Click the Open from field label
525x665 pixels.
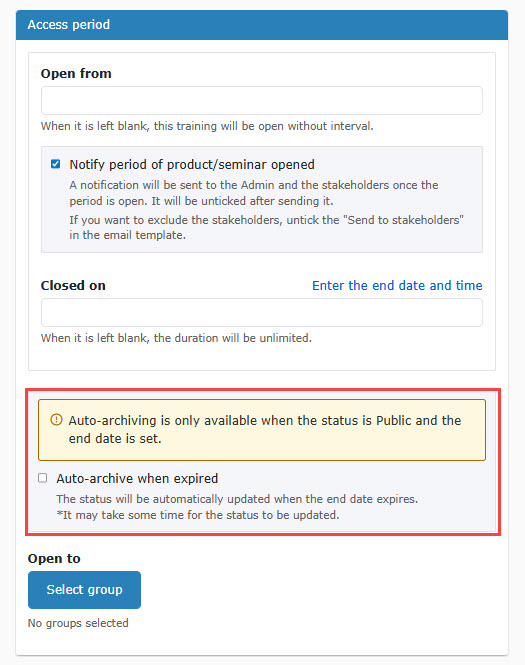point(76,73)
